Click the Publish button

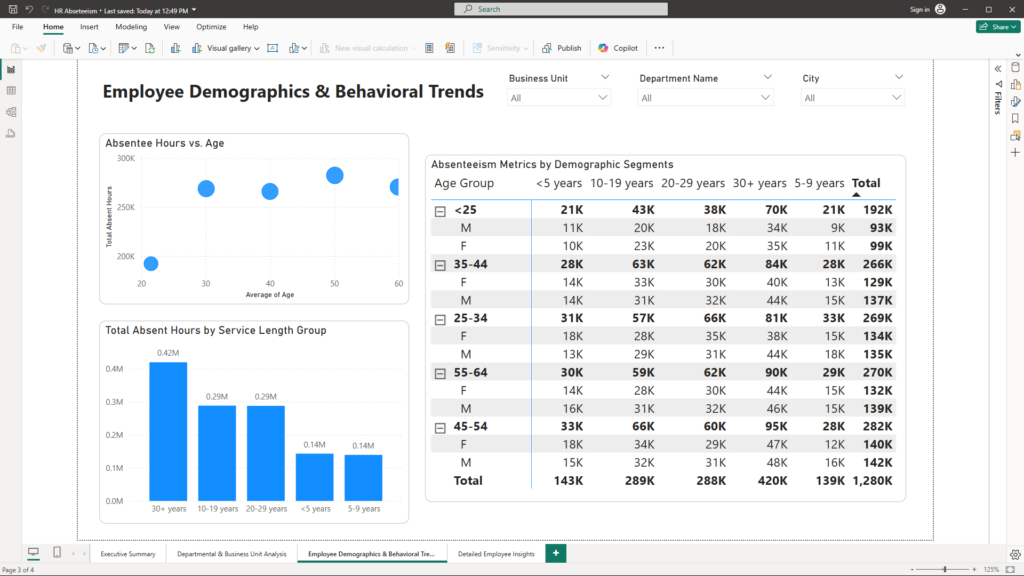562,48
